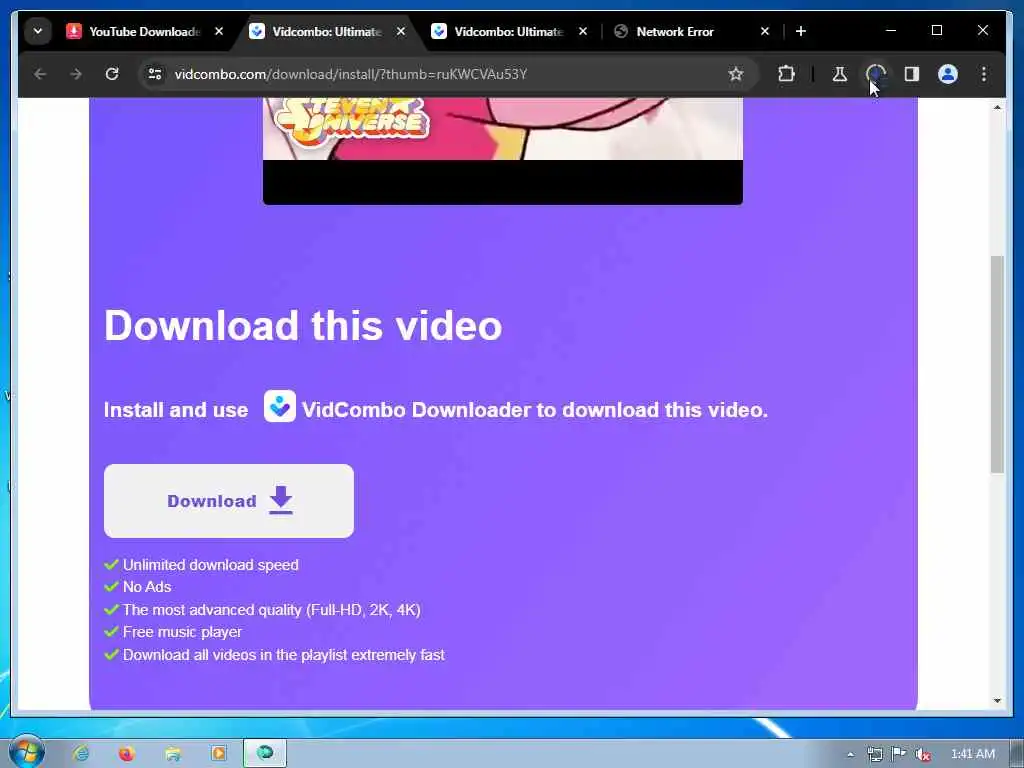Select the active Vidcombo: Ultimate tab
The image size is (1024, 768).
[327, 31]
